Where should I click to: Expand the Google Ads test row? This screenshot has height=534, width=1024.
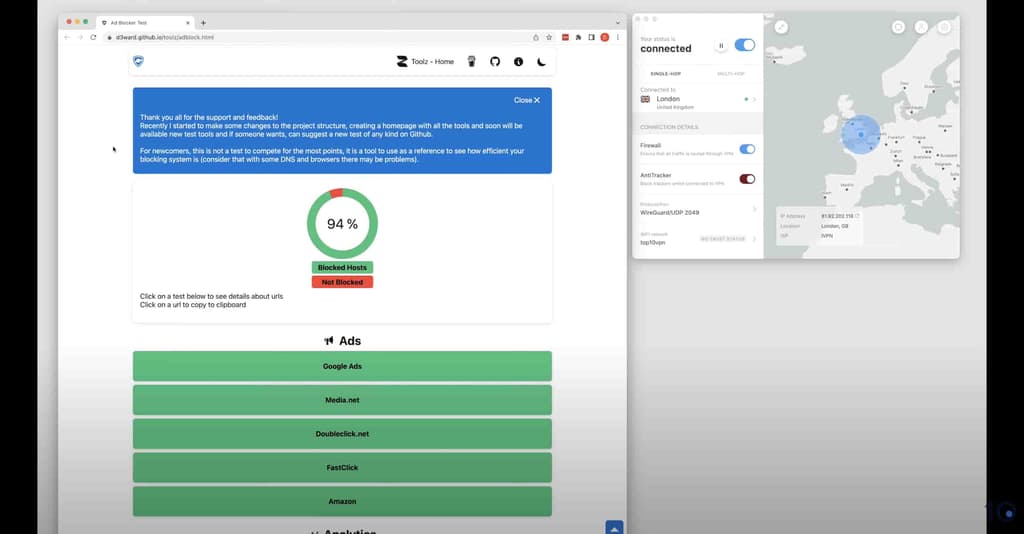point(342,366)
